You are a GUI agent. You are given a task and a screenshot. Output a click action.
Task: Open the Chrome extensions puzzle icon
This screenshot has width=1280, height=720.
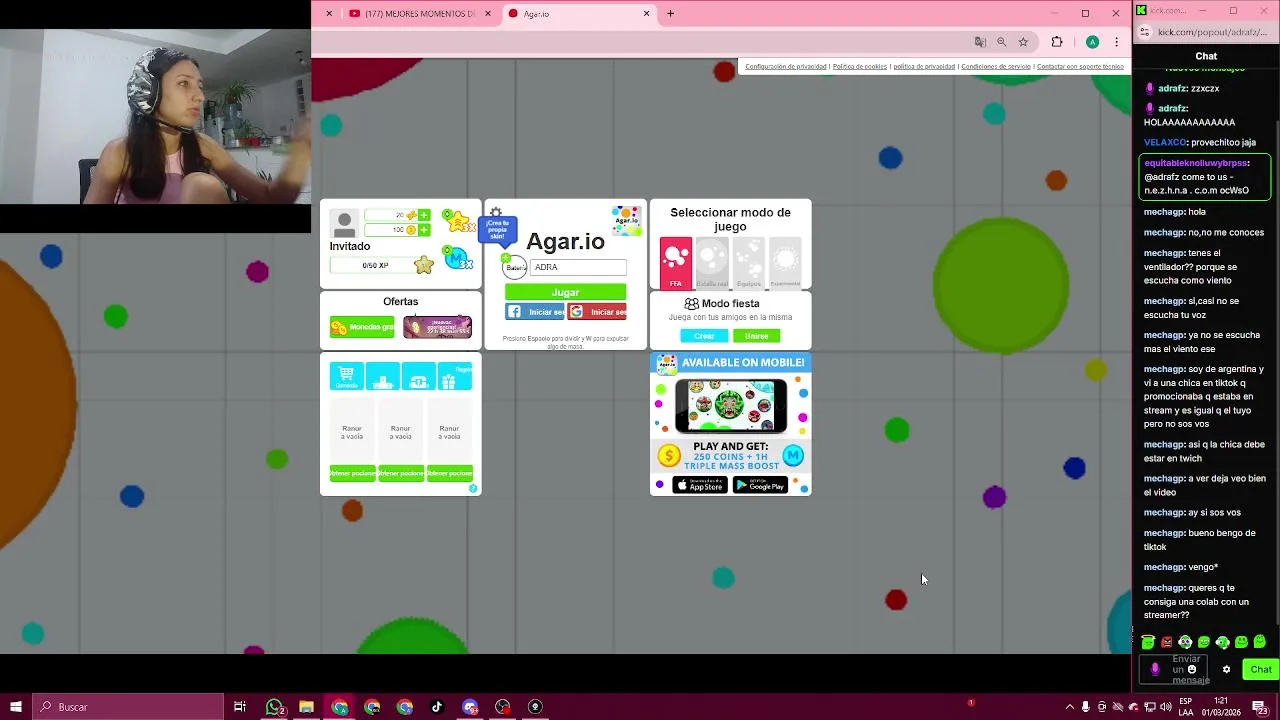pos(1056,42)
